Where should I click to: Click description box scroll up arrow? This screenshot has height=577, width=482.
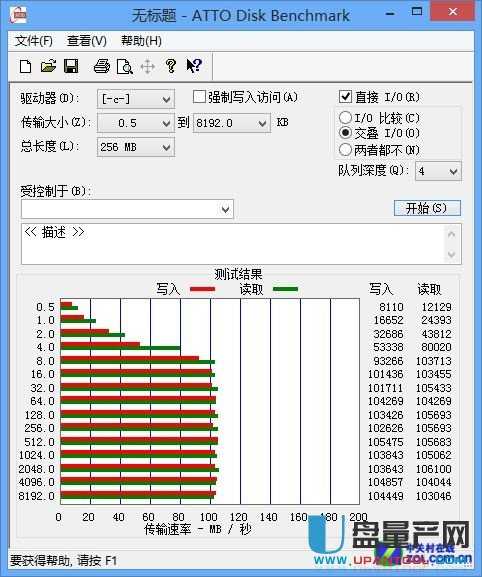tap(452, 234)
